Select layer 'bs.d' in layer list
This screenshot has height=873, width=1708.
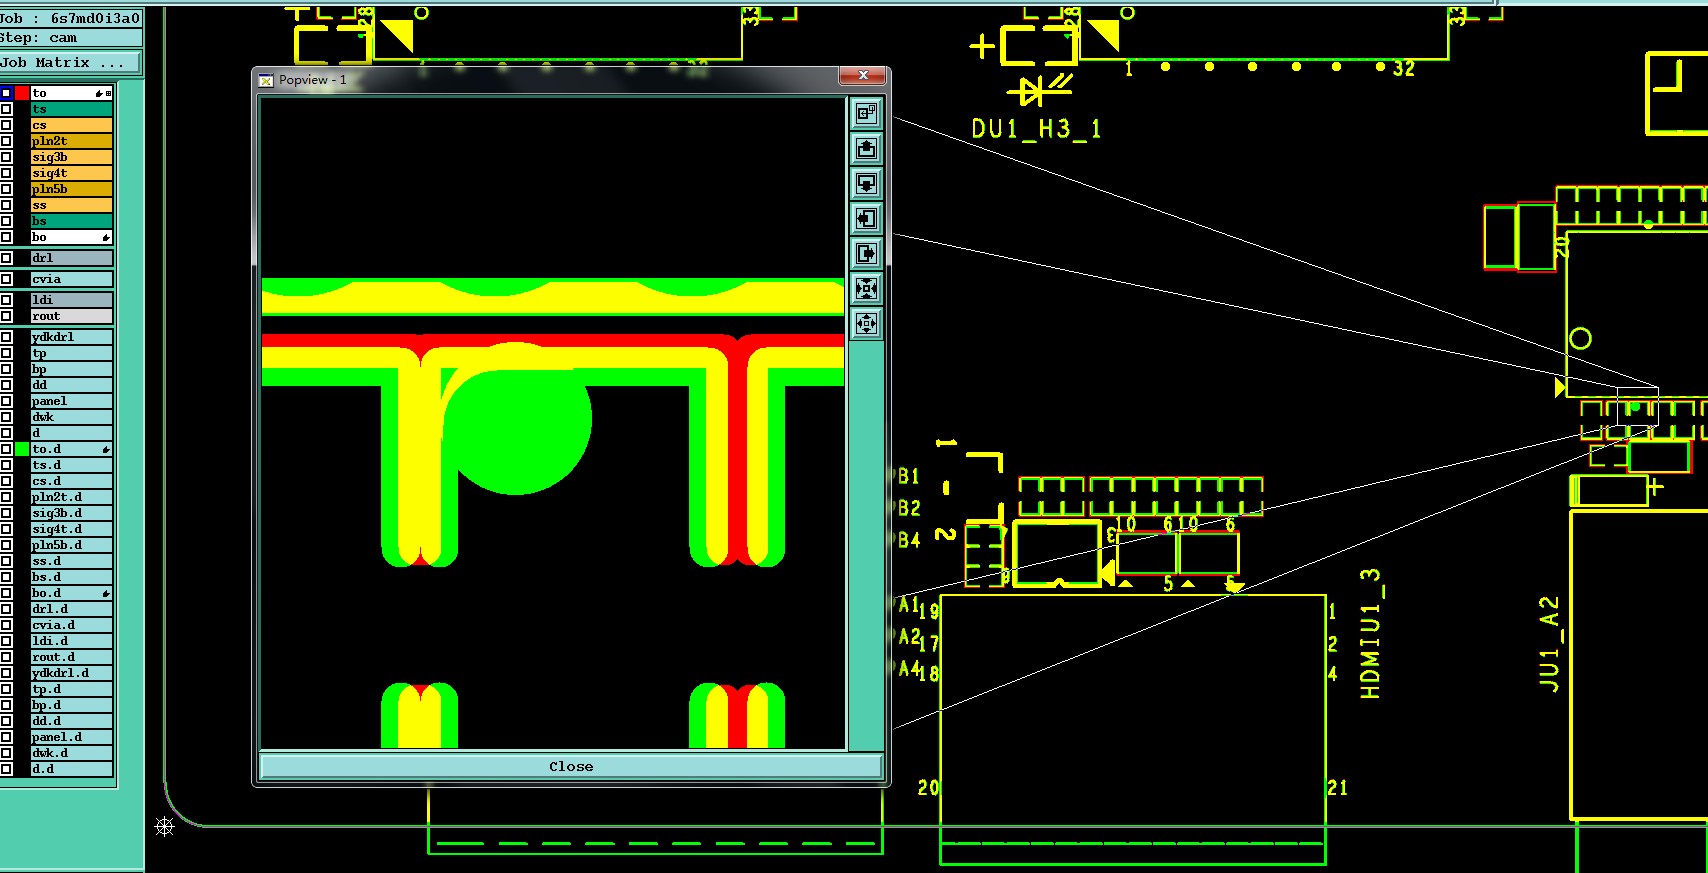[x=72, y=577]
